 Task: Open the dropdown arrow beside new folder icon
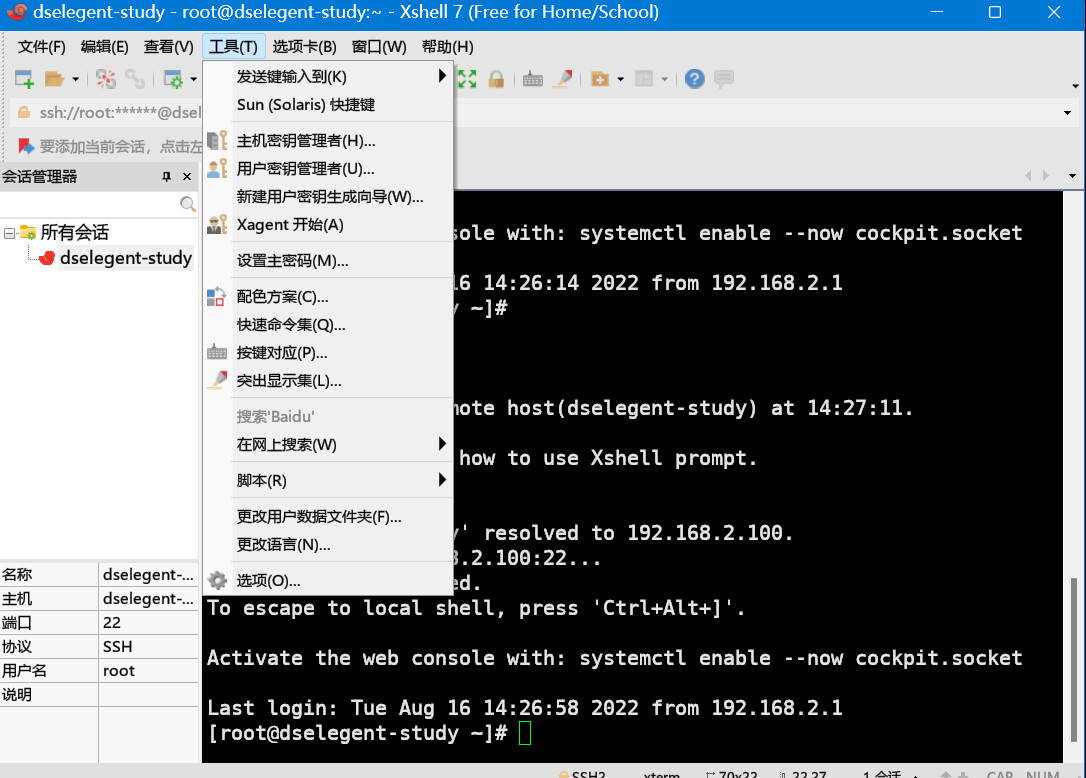(620, 80)
